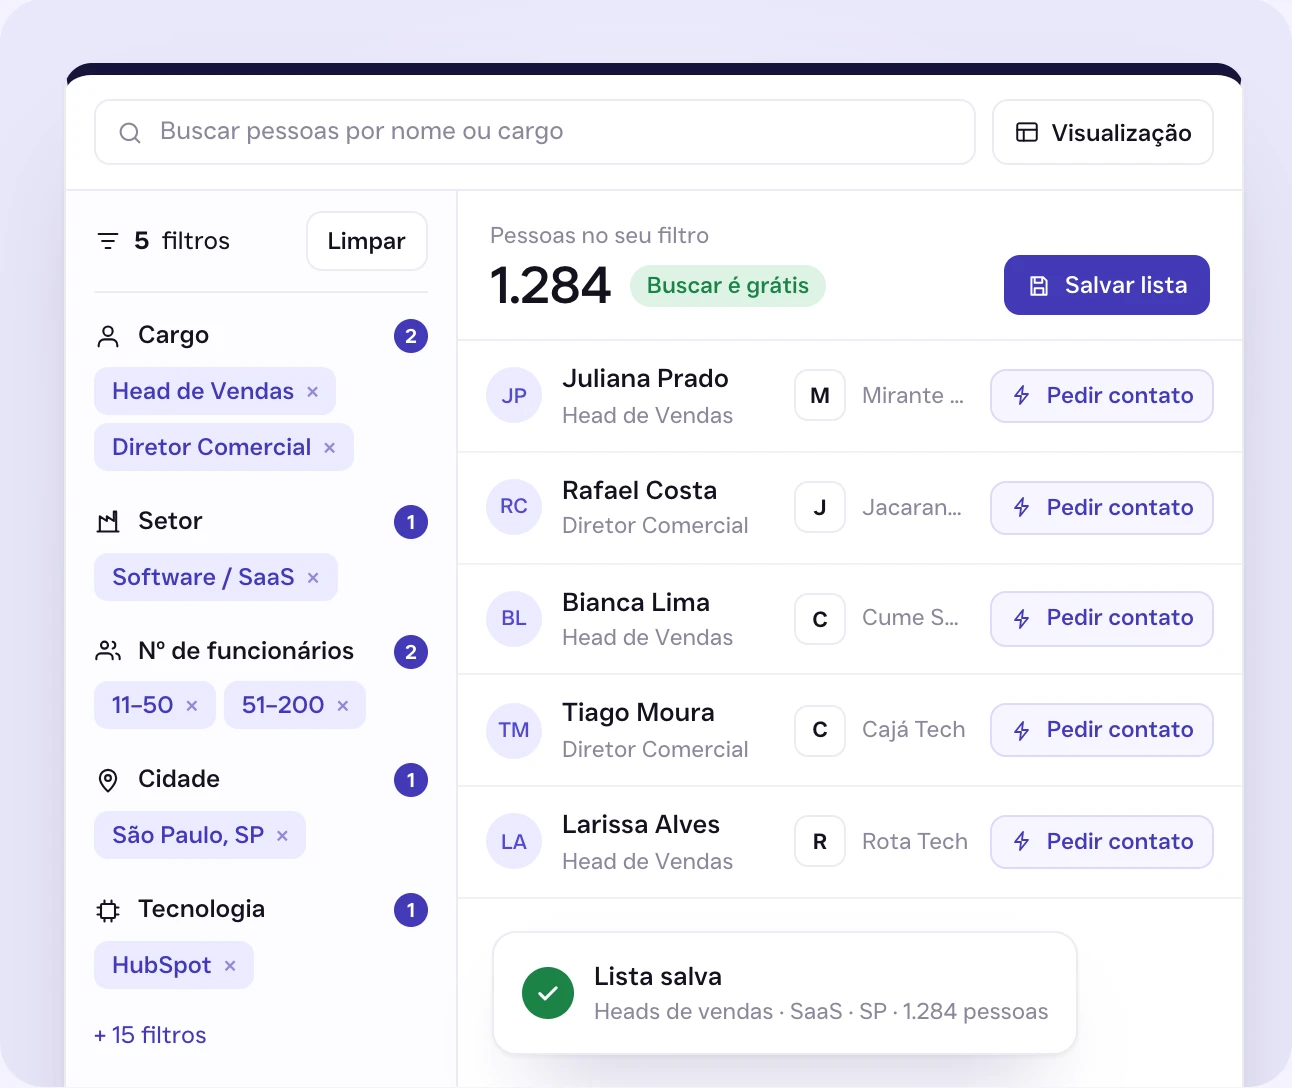1292x1088 pixels.
Task: Open Tiago Moura's profile name
Action: pos(638,712)
